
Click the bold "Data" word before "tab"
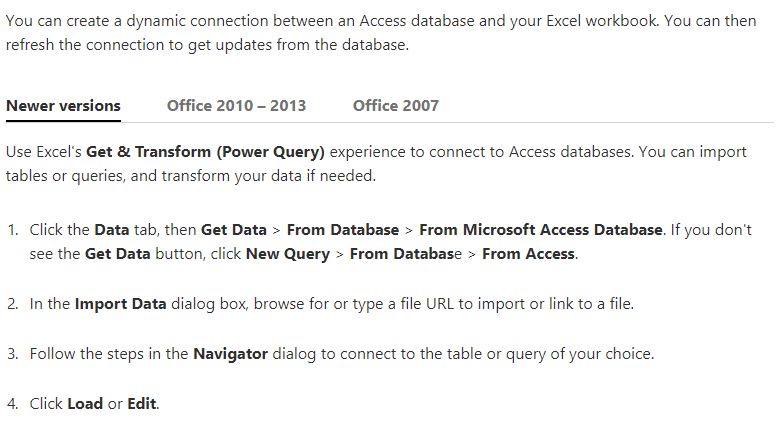(x=112, y=229)
